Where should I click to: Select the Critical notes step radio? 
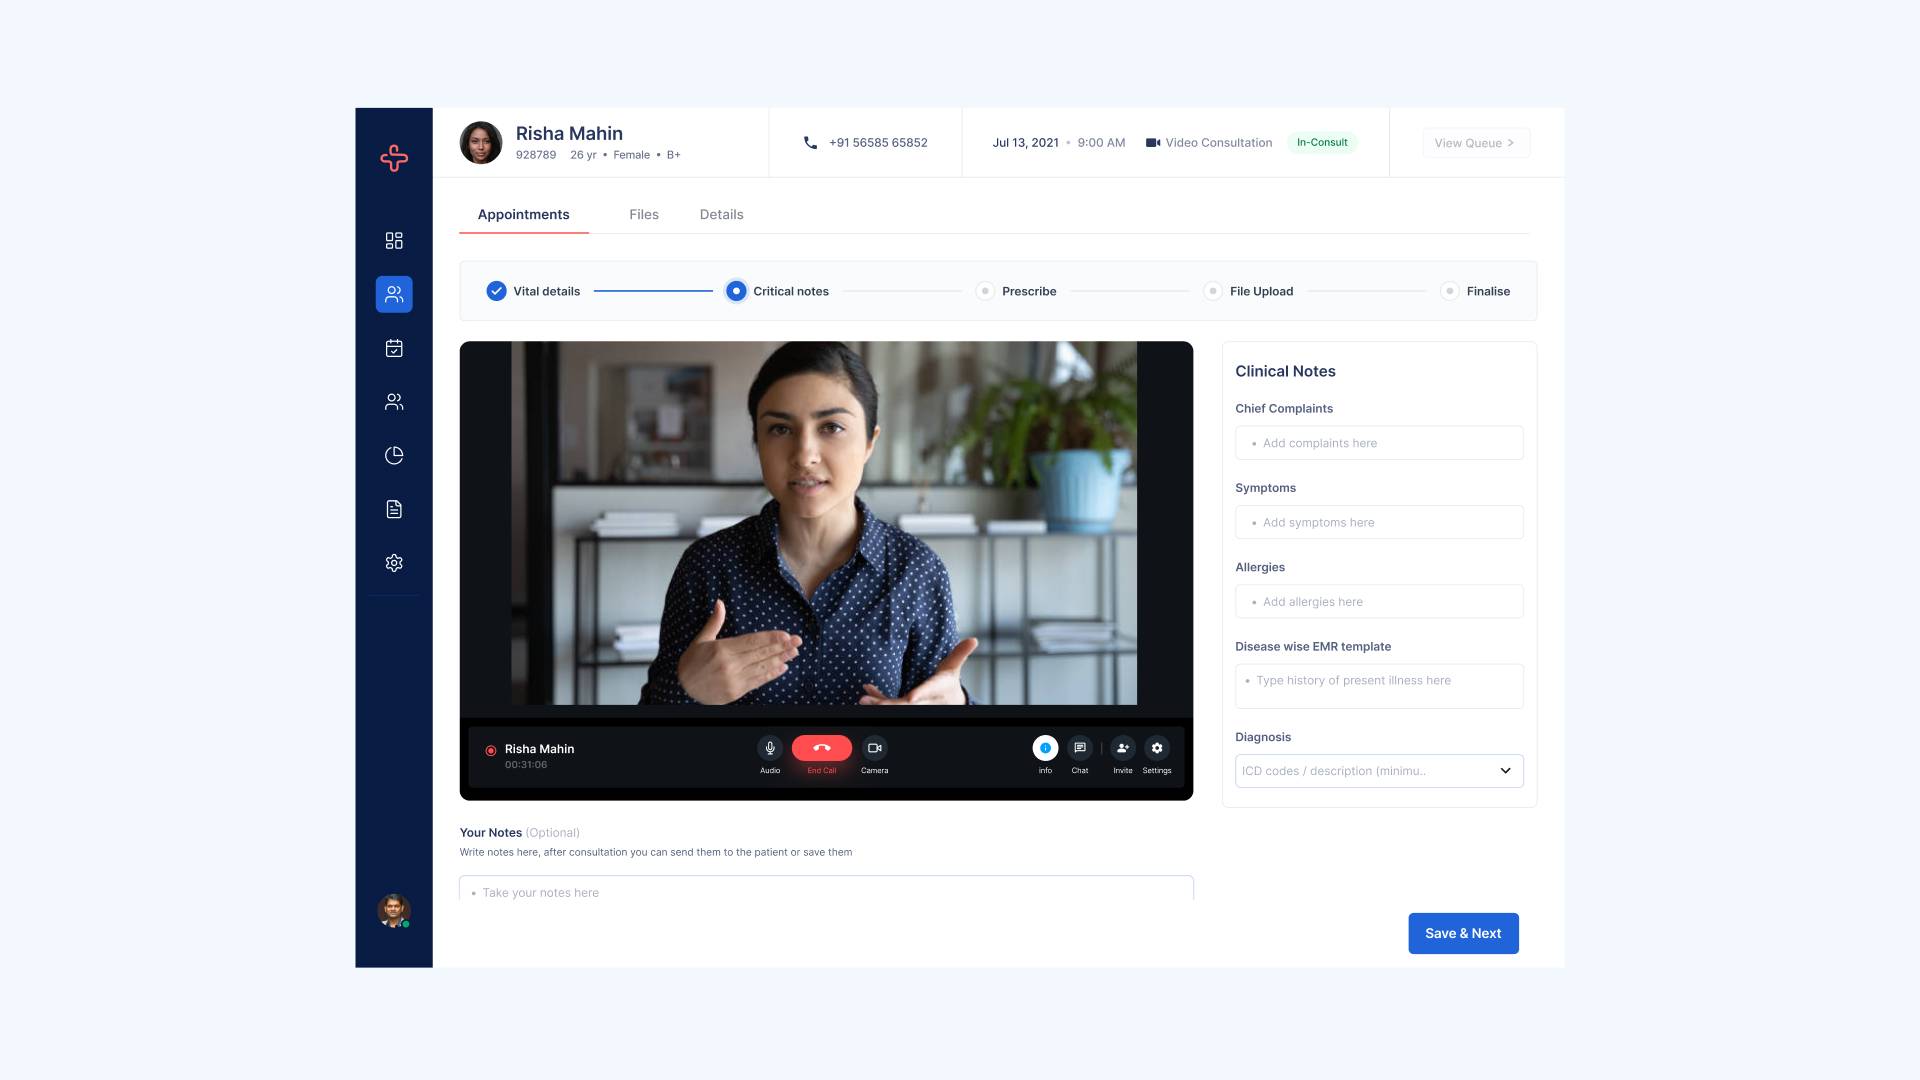[736, 291]
